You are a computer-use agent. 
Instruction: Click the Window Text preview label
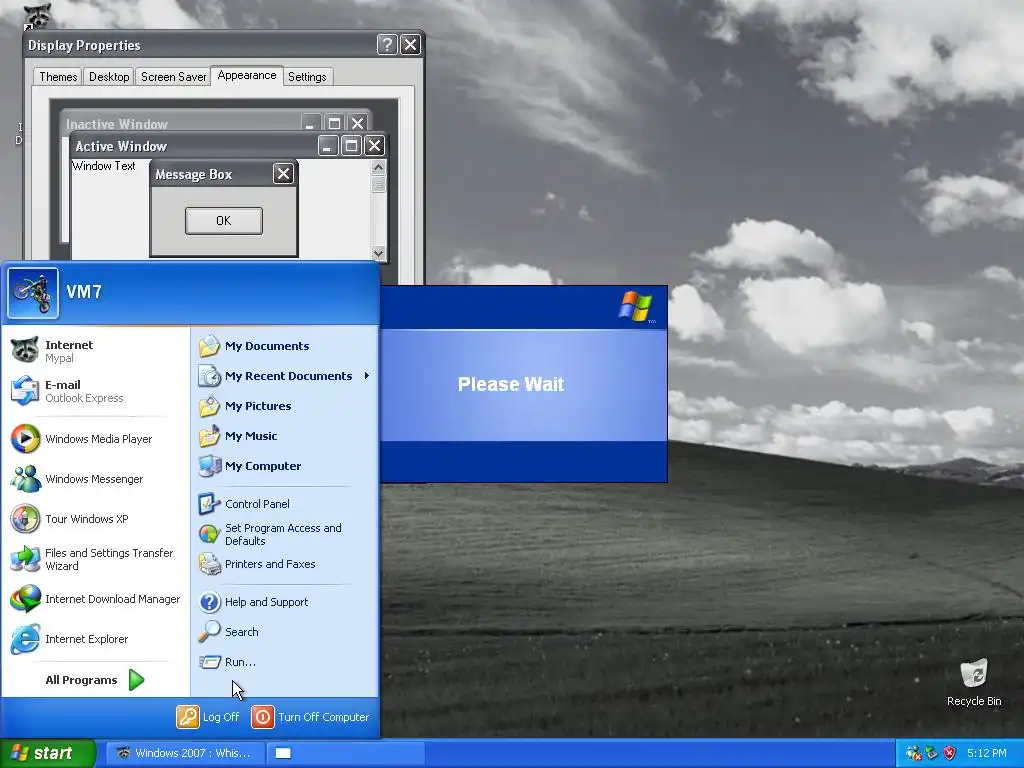click(104, 166)
